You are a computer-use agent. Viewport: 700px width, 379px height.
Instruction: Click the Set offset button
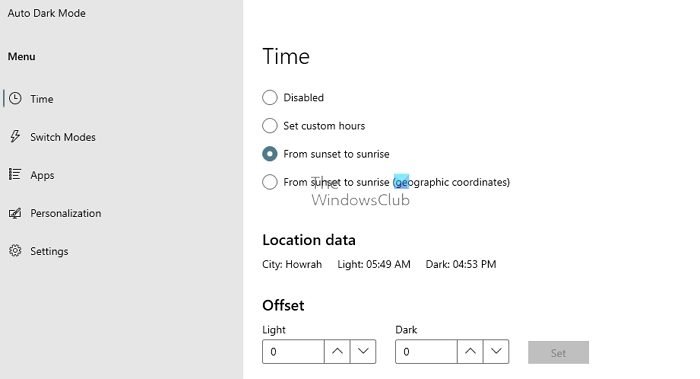[558, 353]
